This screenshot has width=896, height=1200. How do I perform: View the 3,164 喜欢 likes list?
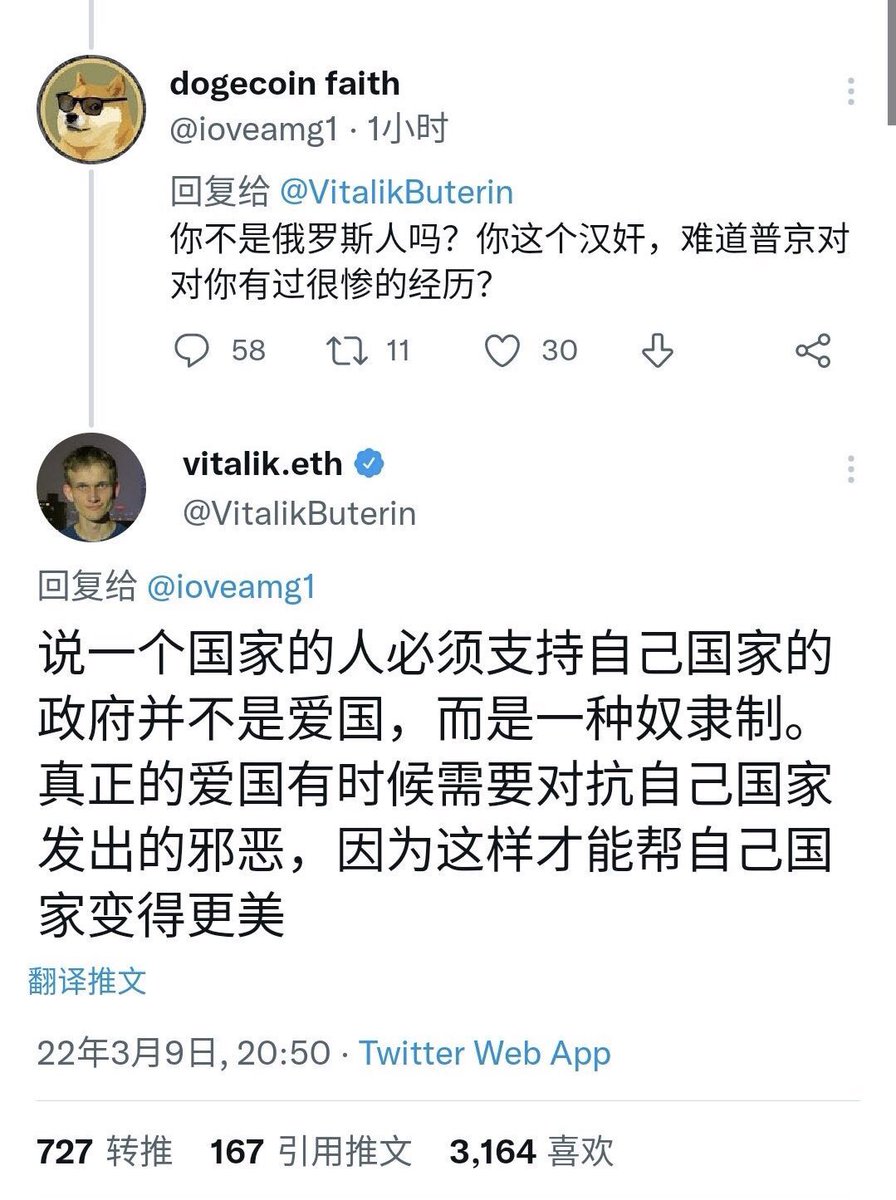coord(531,1152)
